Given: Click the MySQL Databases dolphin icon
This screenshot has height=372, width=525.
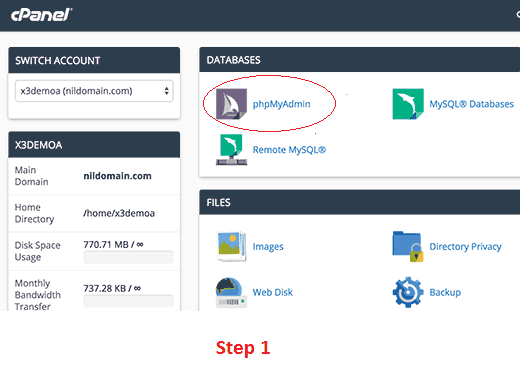Looking at the screenshot, I should click(x=408, y=104).
